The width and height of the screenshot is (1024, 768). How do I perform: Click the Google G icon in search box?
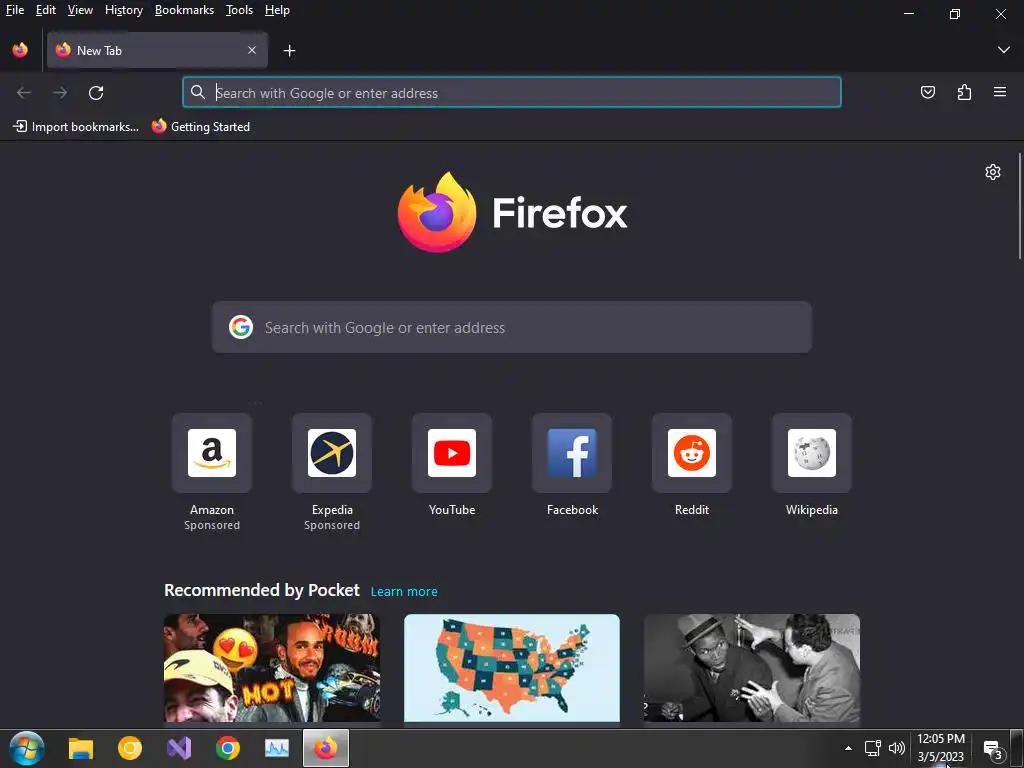(x=241, y=327)
